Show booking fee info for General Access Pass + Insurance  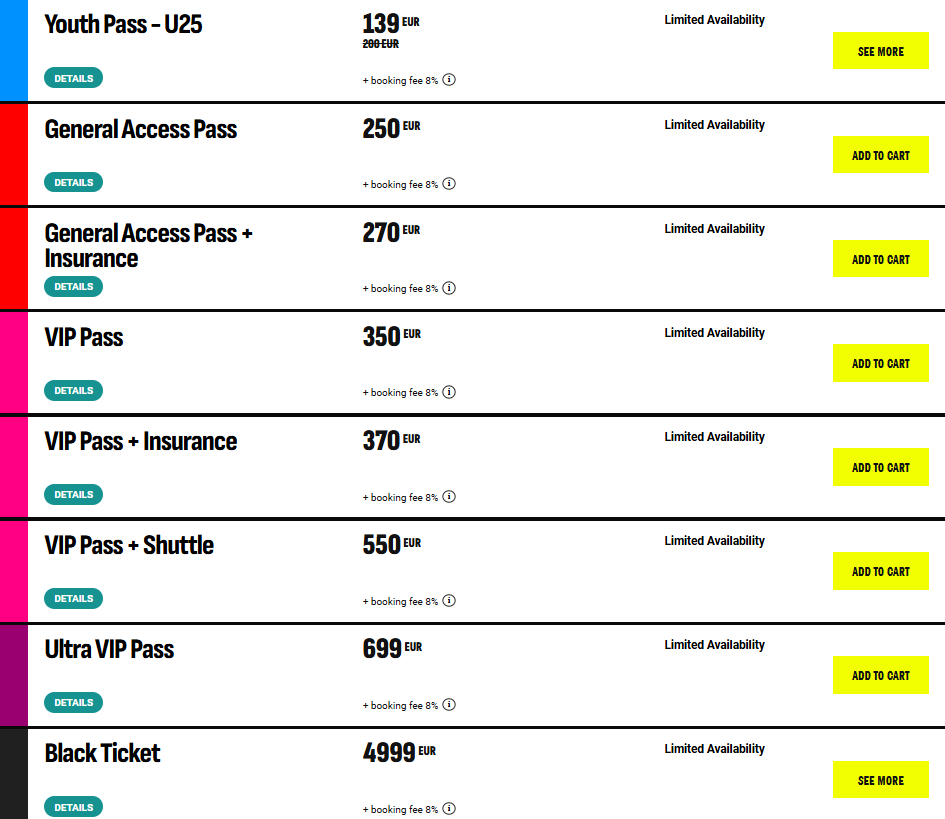pyautogui.click(x=449, y=288)
